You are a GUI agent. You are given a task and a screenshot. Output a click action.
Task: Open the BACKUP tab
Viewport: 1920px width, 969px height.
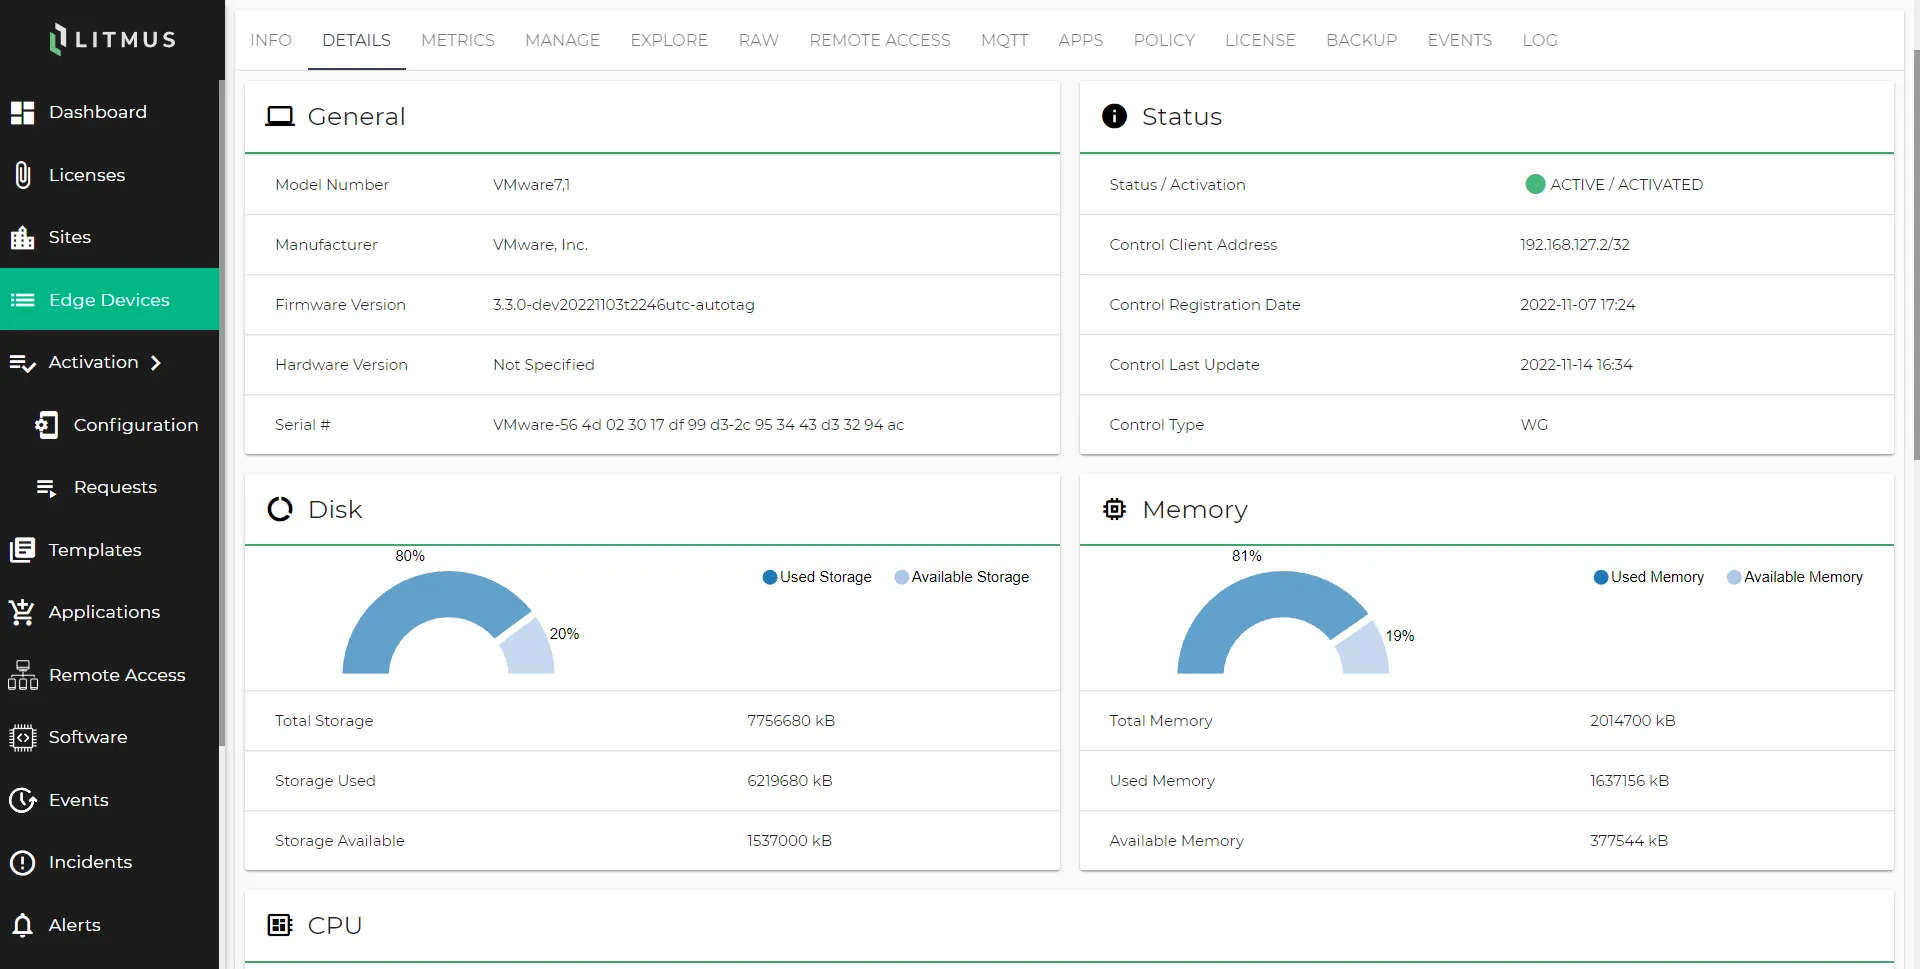click(1361, 40)
